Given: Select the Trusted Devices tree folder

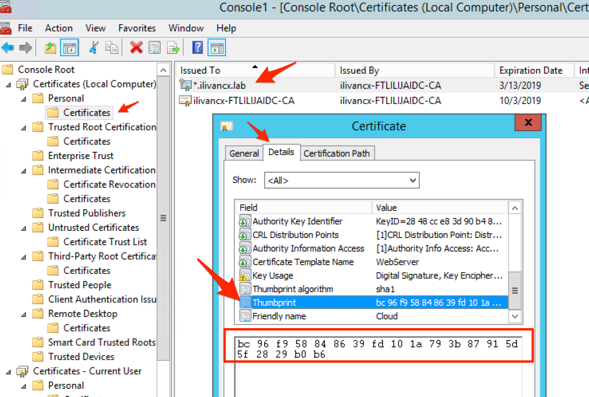Looking at the screenshot, I should [x=73, y=357].
